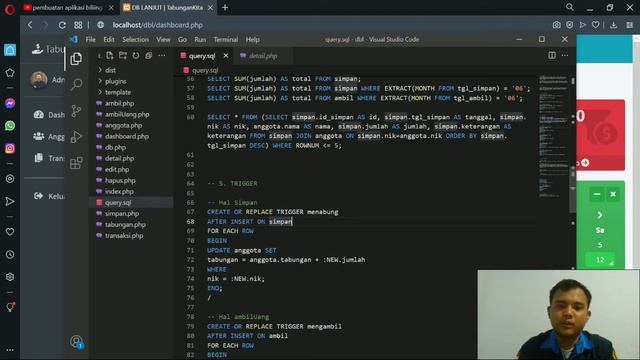Switch to the detail.php editor tab
The height and width of the screenshot is (360, 640).
[x=263, y=56]
